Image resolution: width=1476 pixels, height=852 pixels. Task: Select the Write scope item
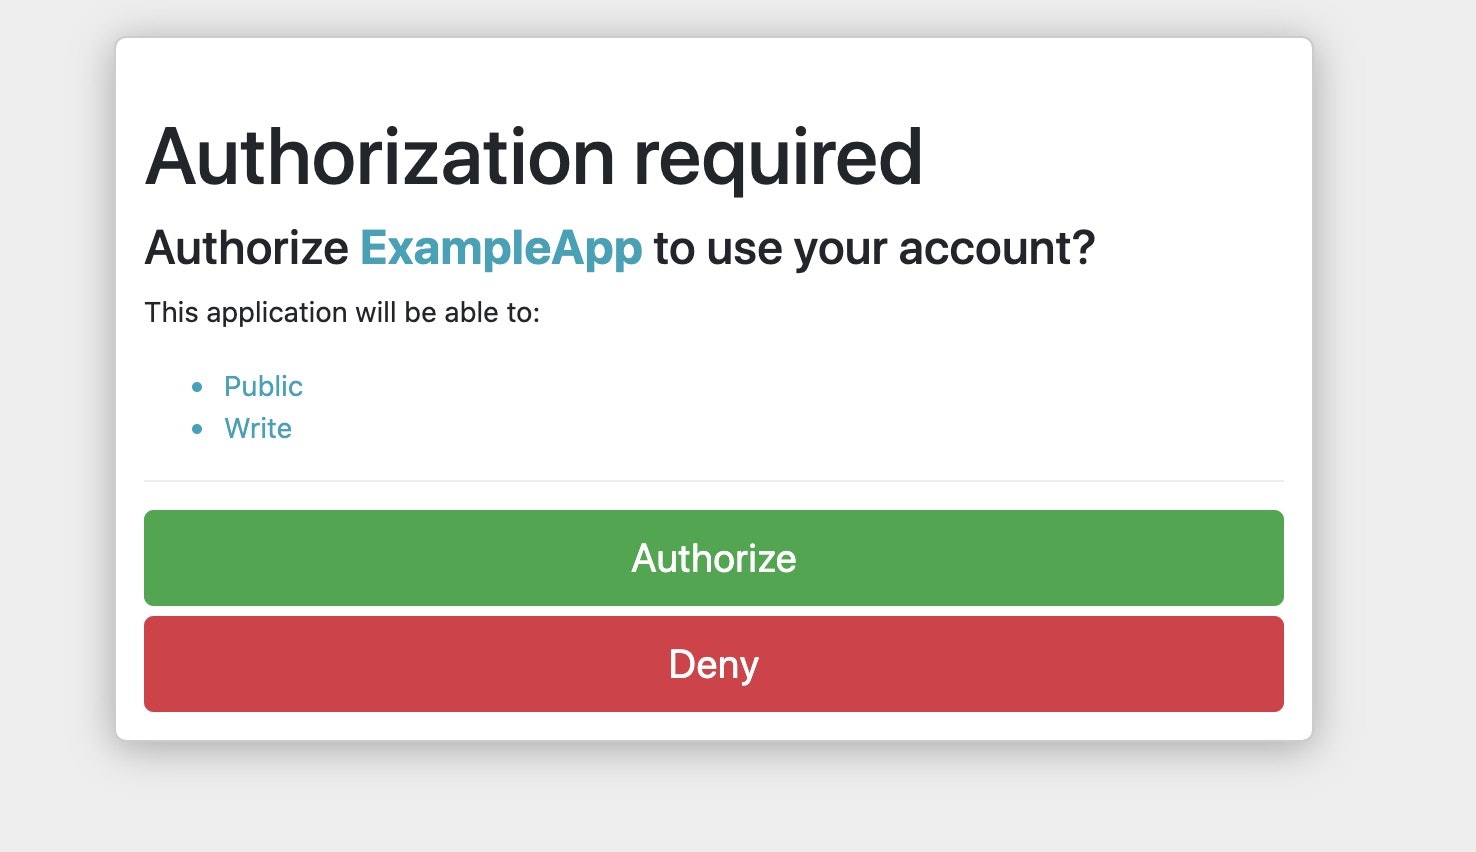tap(258, 428)
